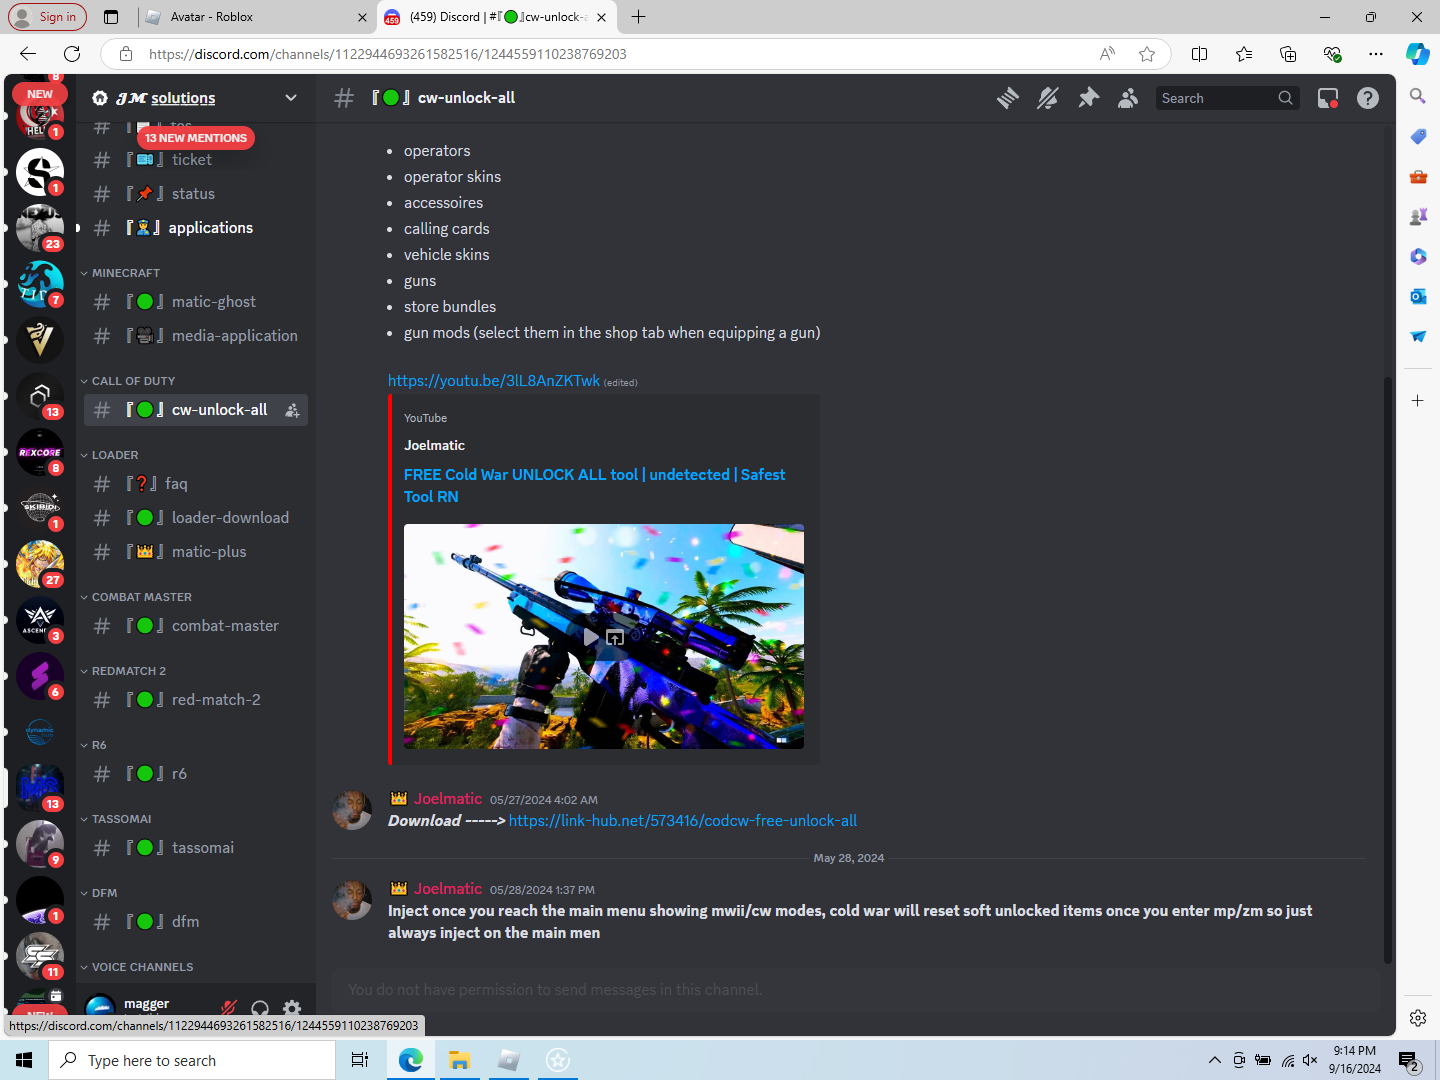Screen dimensions: 1440x1080
Task: Go to matic-ghost channel
Action: coord(196,302)
